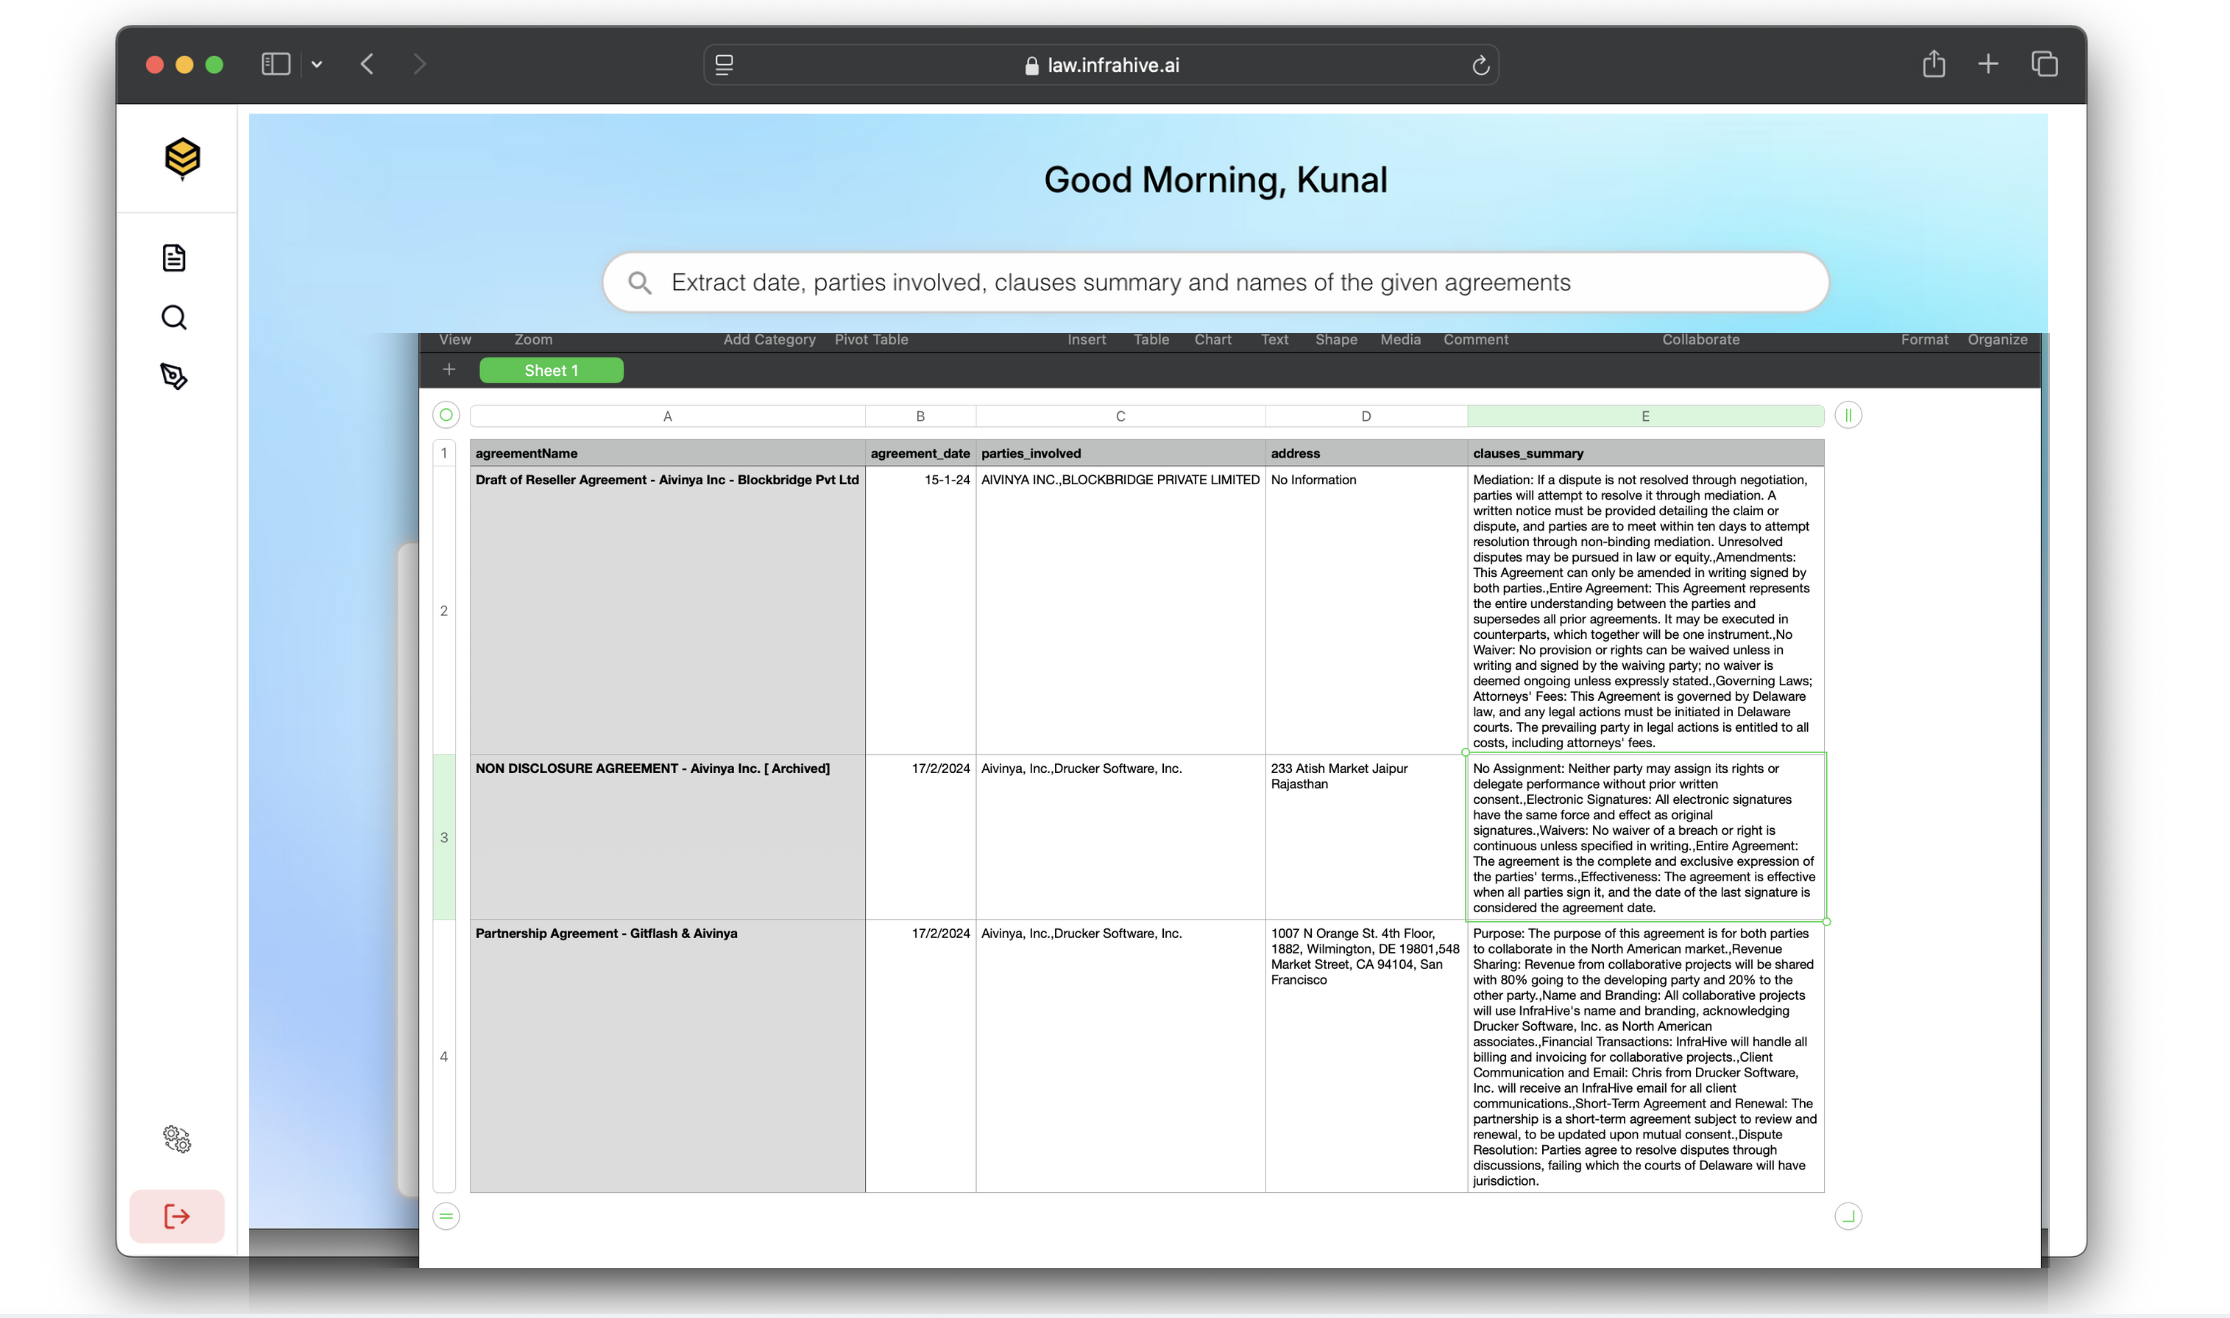
Task: Select the 1007 N Orange St address cell
Action: coord(1366,1056)
